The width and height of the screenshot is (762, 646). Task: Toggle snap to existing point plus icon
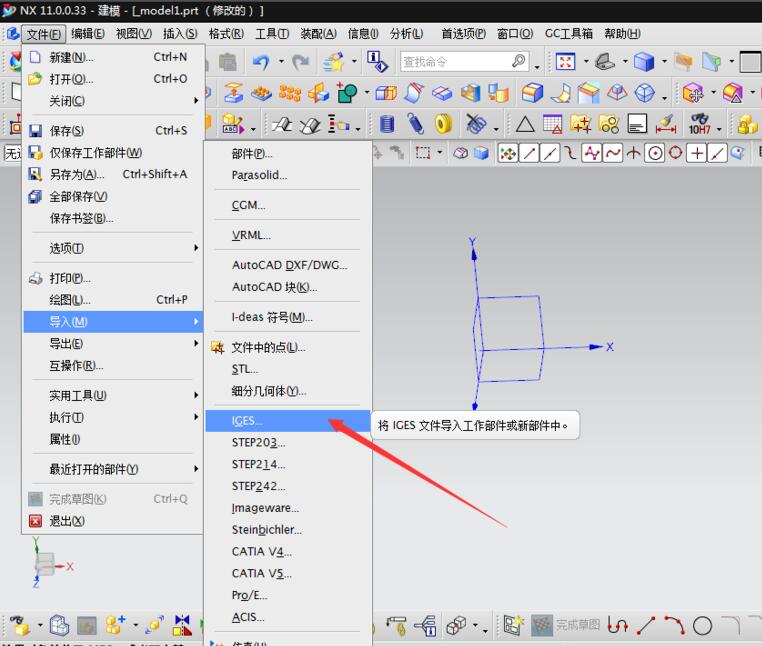click(x=697, y=154)
